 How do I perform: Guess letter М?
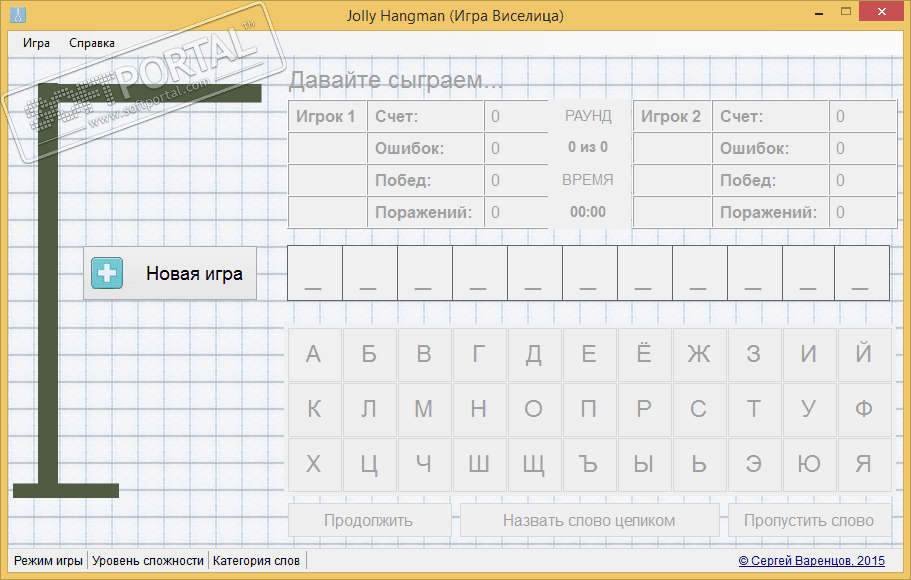pos(424,410)
